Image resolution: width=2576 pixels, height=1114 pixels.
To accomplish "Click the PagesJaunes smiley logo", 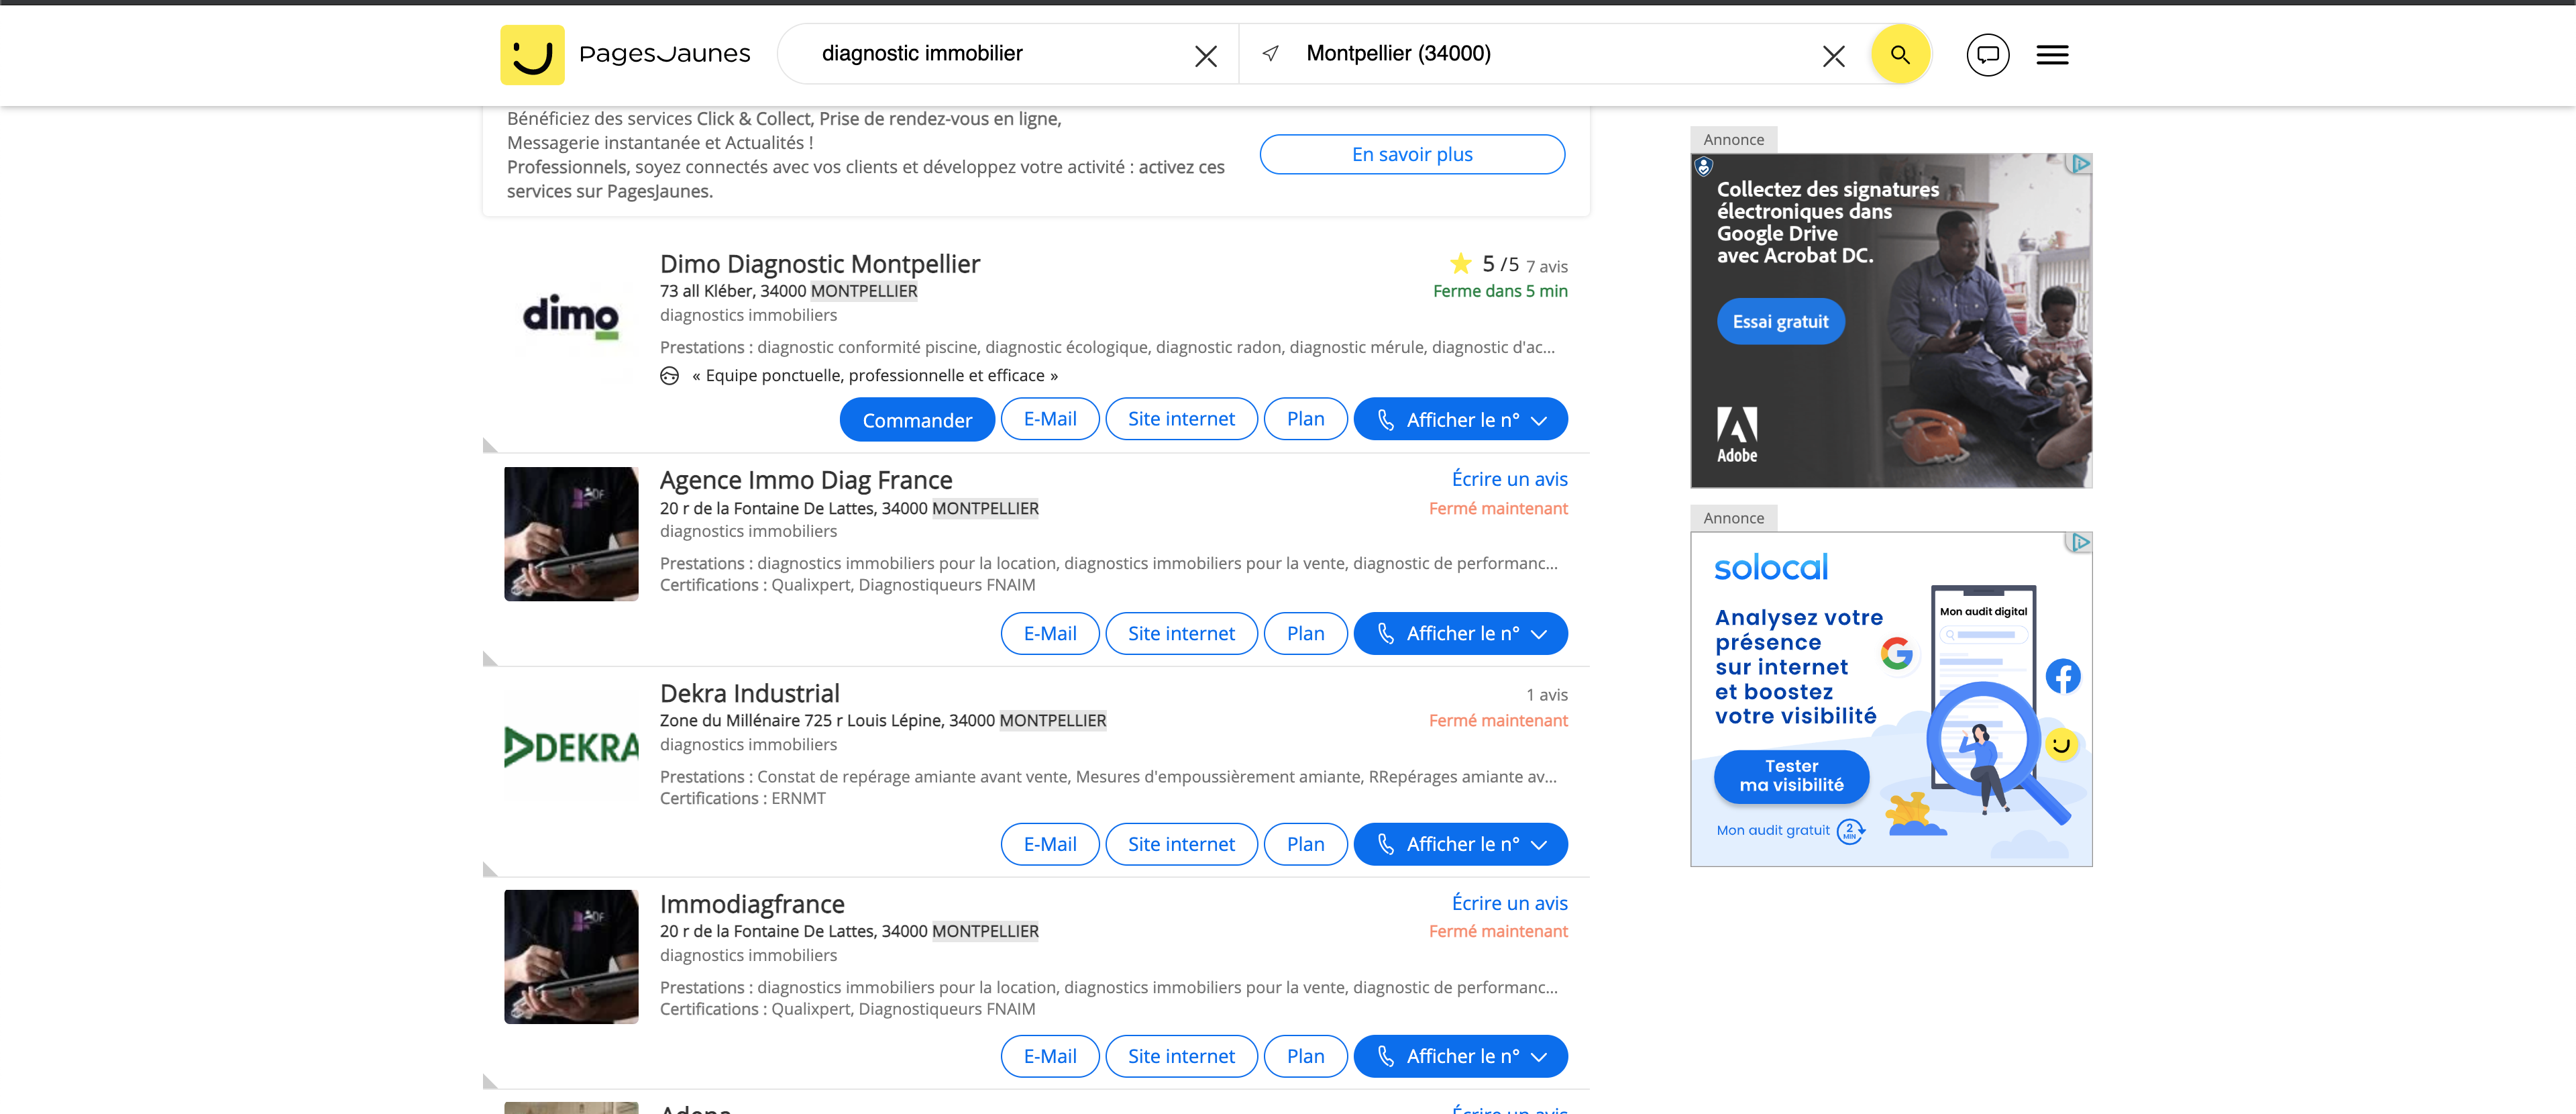I will coord(532,55).
